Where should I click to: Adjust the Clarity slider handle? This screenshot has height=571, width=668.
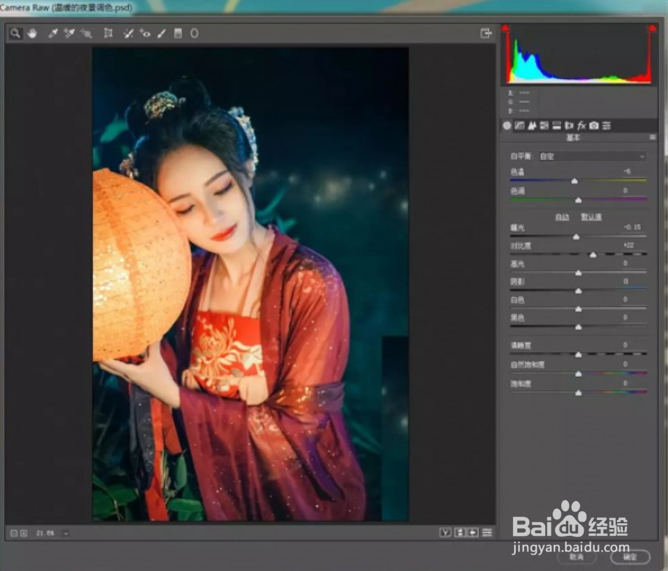pyautogui.click(x=578, y=355)
